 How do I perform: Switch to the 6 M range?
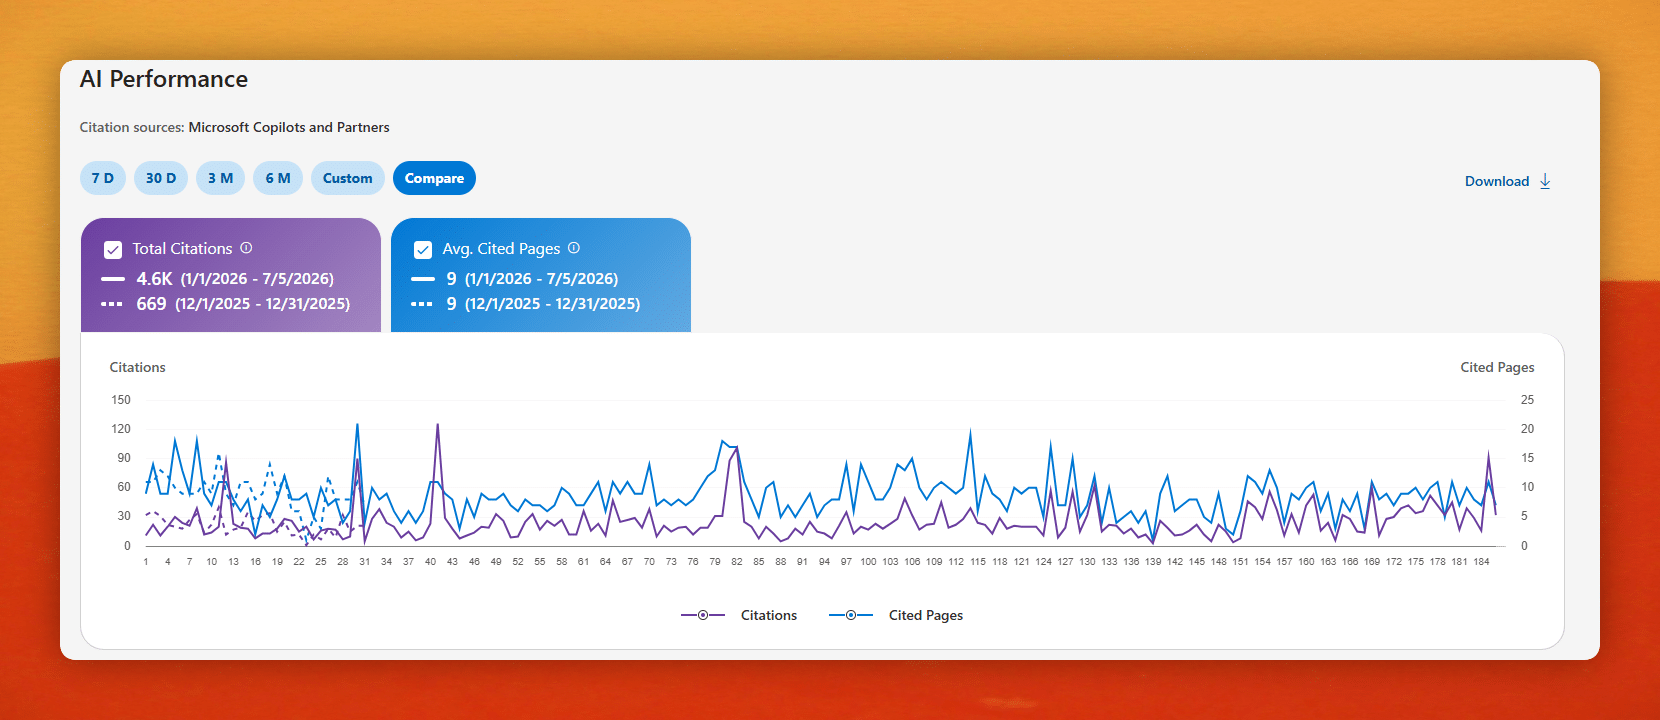click(x=278, y=178)
